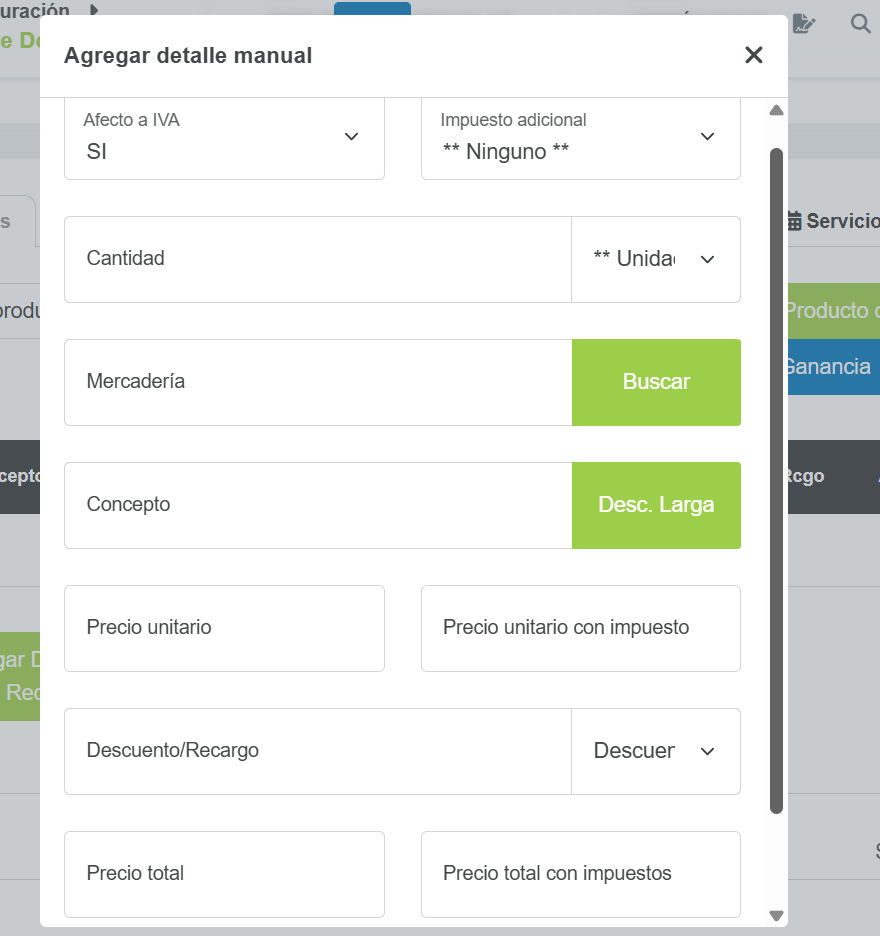Focus Precio unitario con impuesto field

(x=580, y=628)
